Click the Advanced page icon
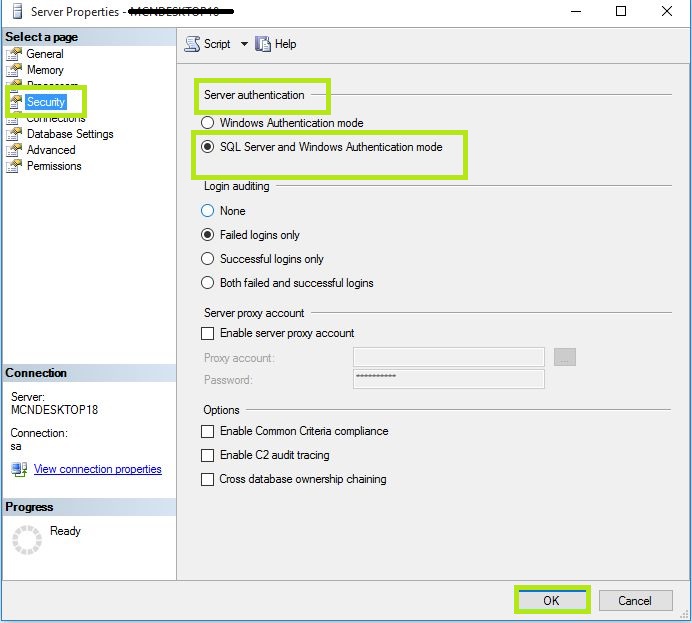692x623 pixels. (14, 150)
